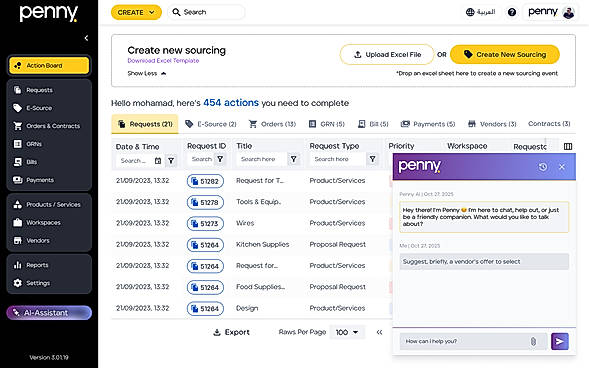The height and width of the screenshot is (368, 589).
Task: Focus the Title column search field
Action: click(x=261, y=159)
